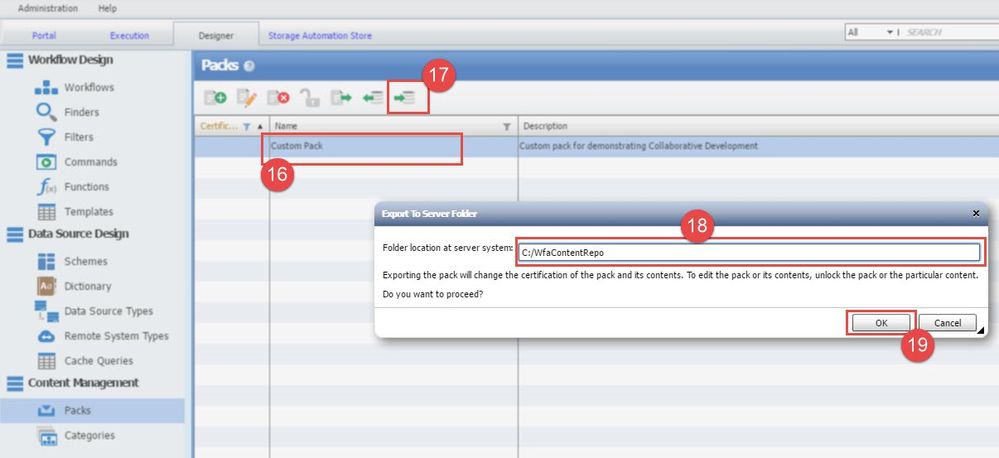Viewport: 999px width, 458px height.
Task: Select Remote System Types label
Action: (x=116, y=336)
